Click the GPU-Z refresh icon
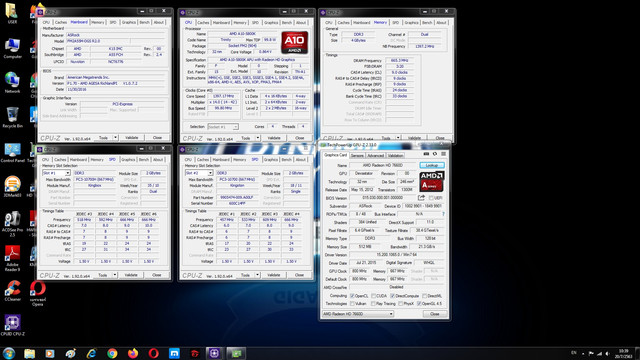The width and height of the screenshot is (640, 360). tap(435, 154)
